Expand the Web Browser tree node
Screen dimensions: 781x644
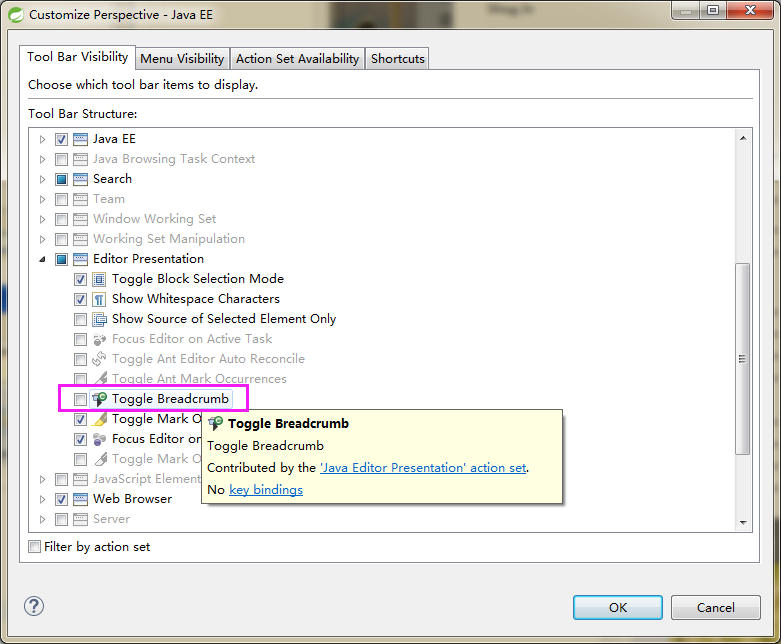pyautogui.click(x=42, y=499)
